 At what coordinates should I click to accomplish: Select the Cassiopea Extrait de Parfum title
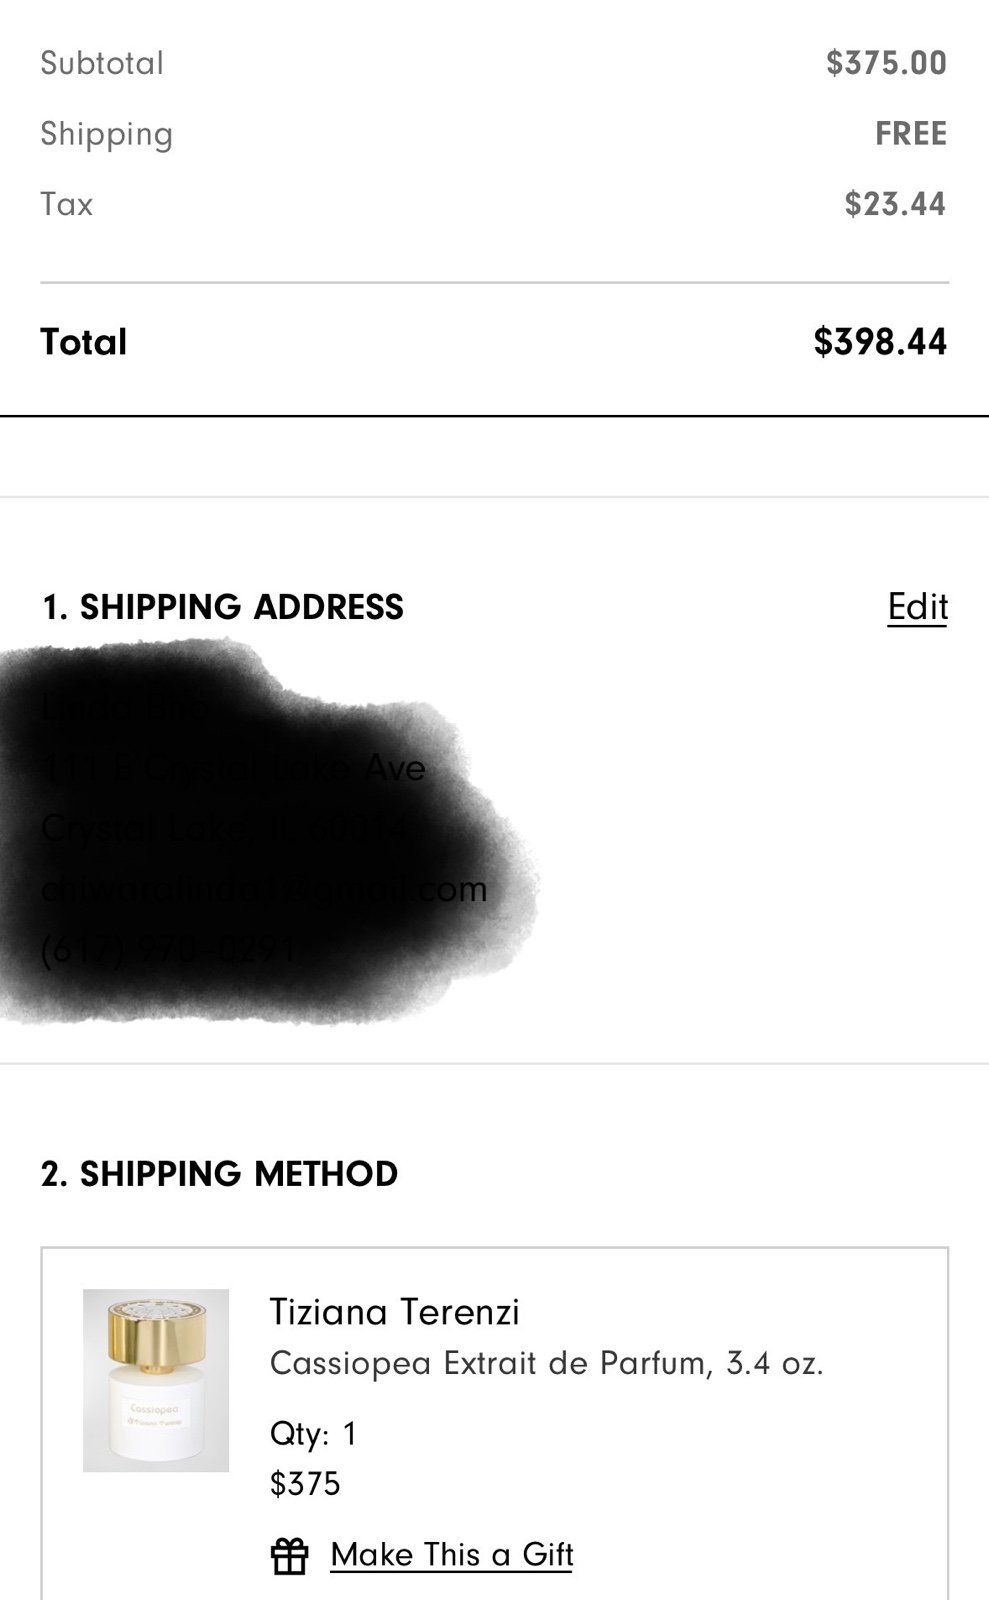490,1363
